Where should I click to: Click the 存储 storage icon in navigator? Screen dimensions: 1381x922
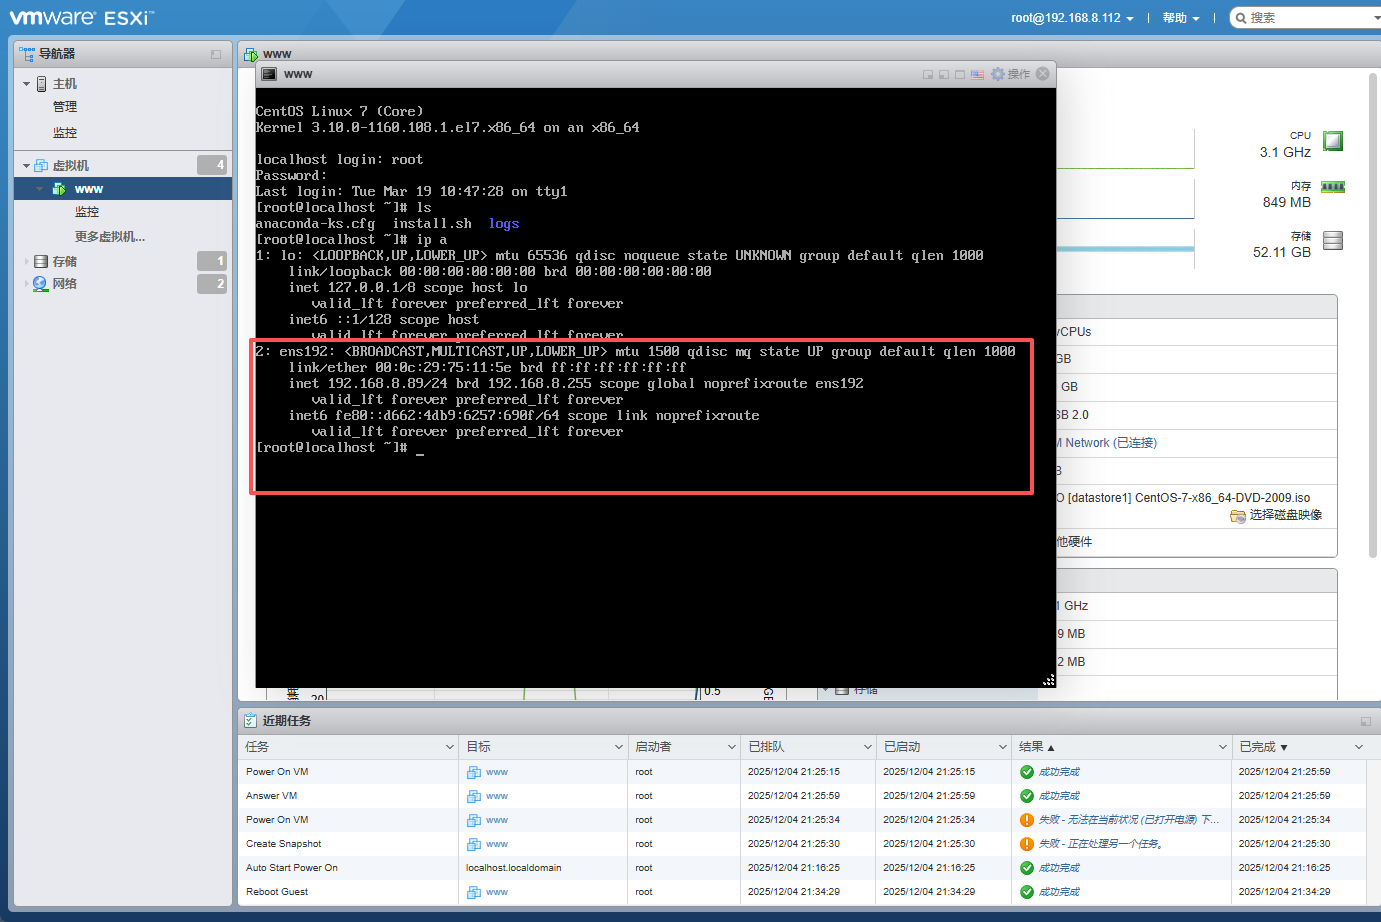[x=41, y=262]
